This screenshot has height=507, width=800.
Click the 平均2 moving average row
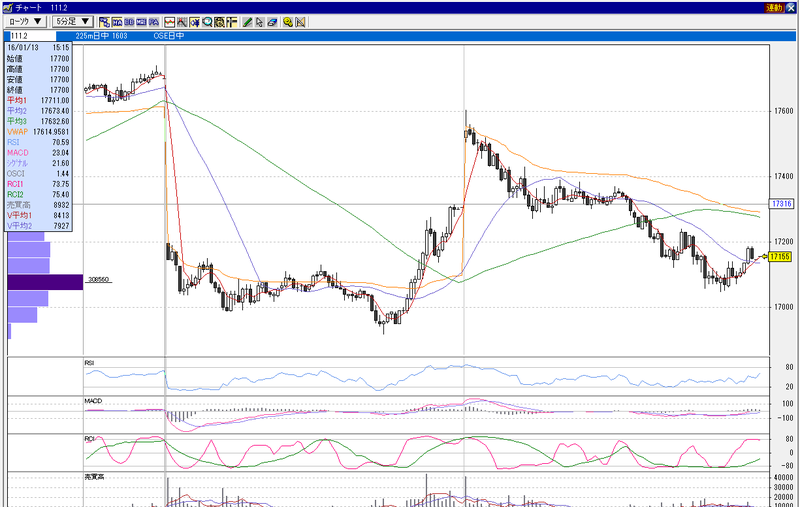click(x=38, y=111)
